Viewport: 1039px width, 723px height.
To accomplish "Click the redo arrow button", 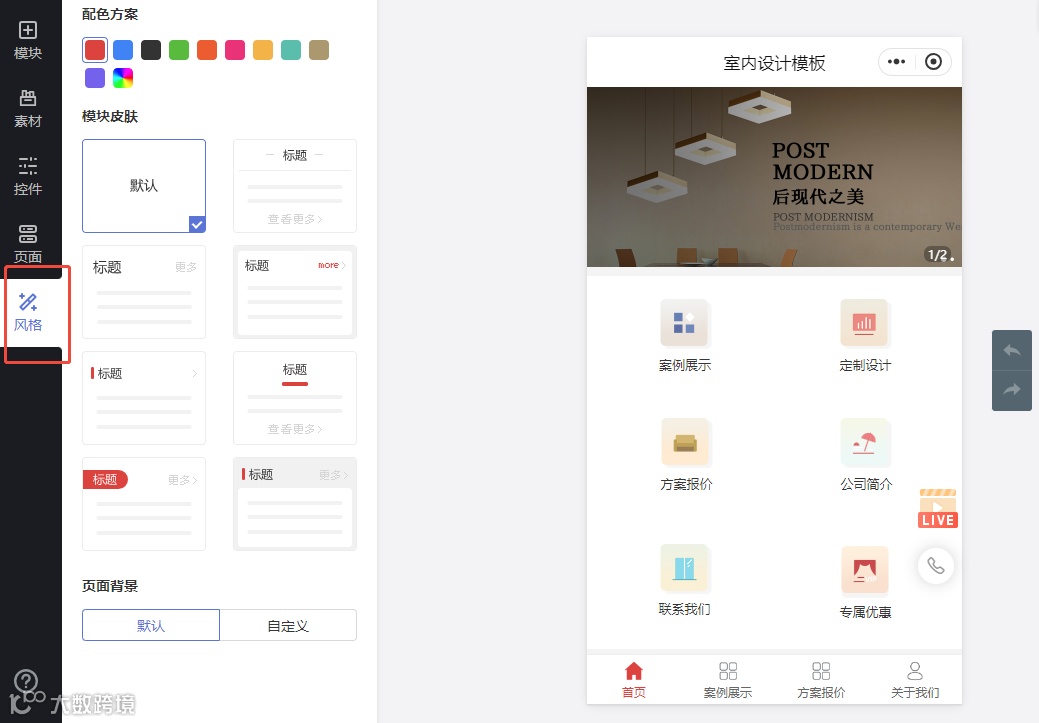I will click(1011, 390).
